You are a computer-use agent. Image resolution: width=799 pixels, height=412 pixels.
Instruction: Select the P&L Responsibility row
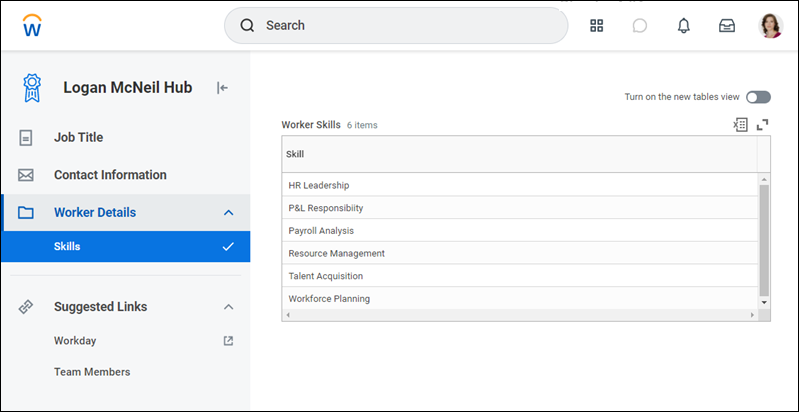tap(520, 208)
